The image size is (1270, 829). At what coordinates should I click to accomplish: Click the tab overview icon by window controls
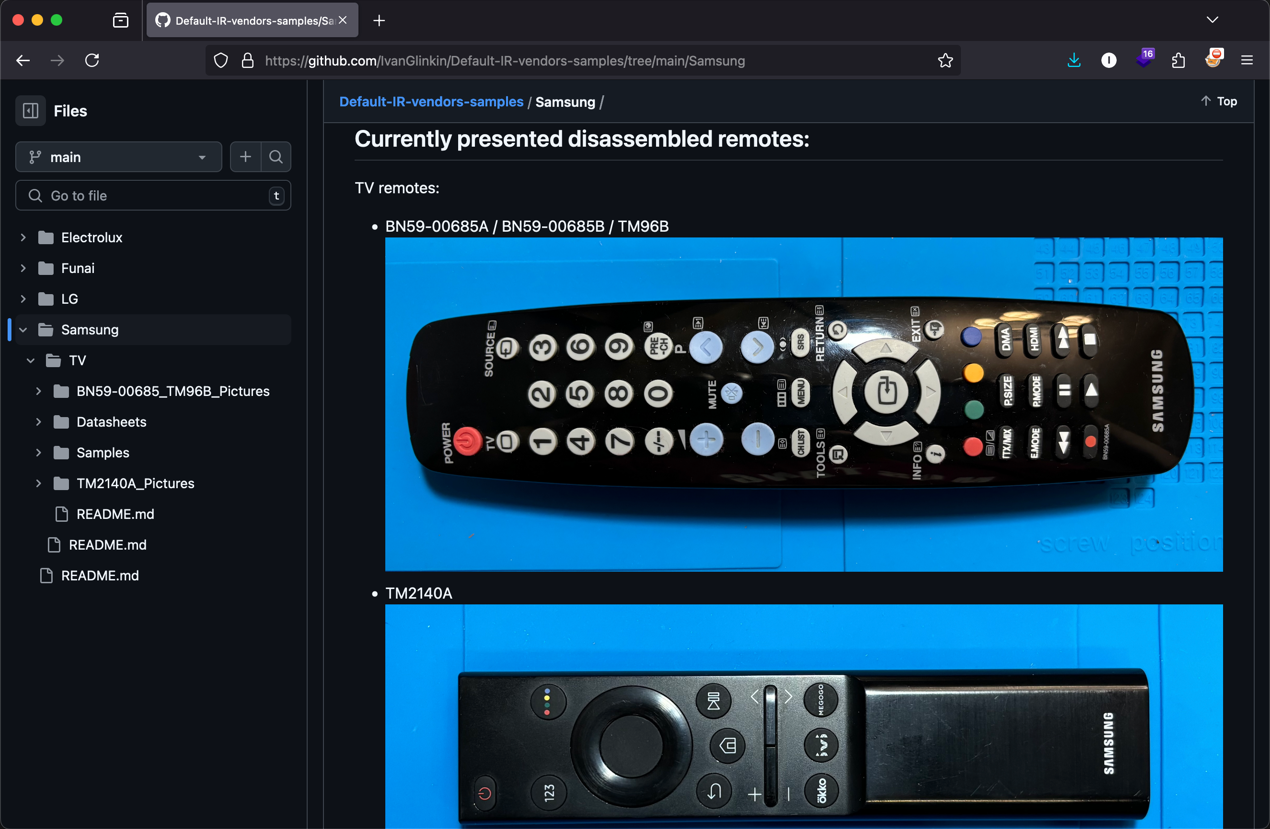(x=121, y=20)
